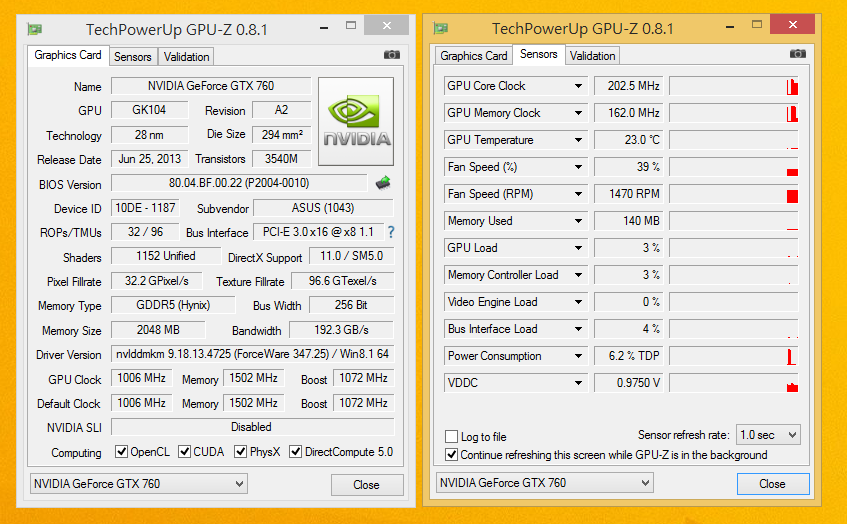This screenshot has width=847, height=524.
Task: Click the Power Consumption history graph
Action: [x=734, y=356]
